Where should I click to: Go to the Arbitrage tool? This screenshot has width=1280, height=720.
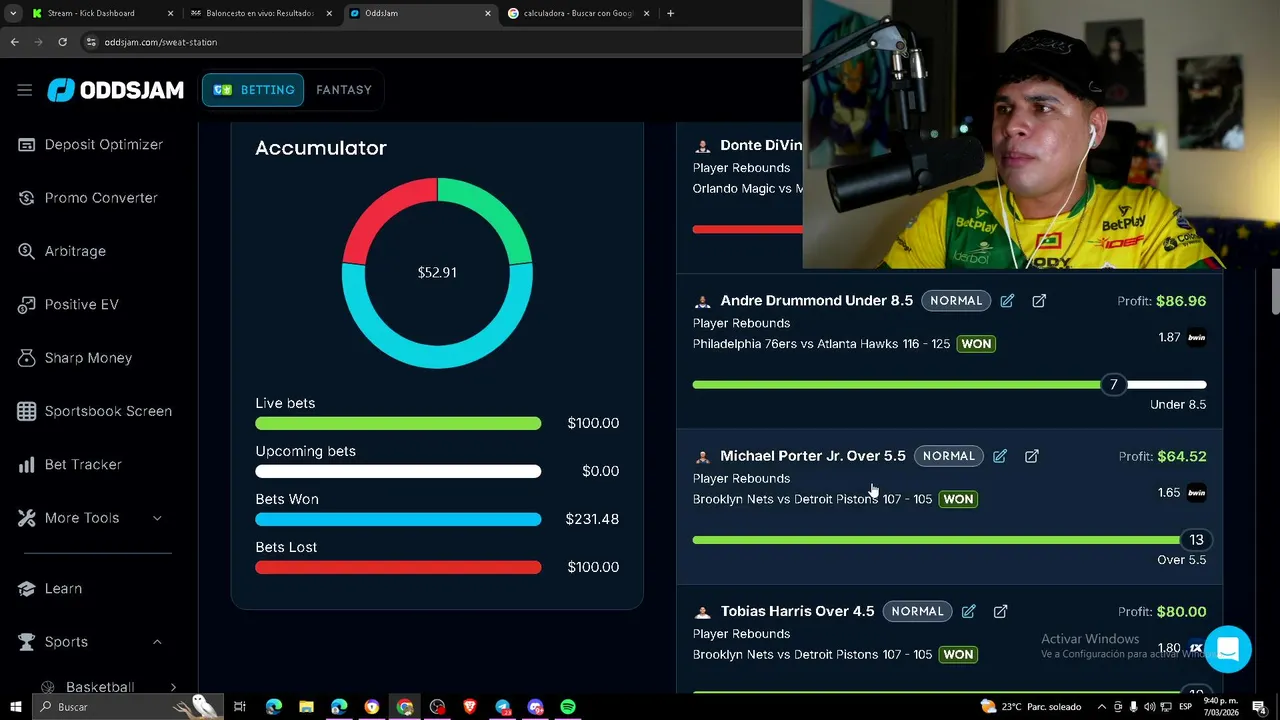pos(75,251)
